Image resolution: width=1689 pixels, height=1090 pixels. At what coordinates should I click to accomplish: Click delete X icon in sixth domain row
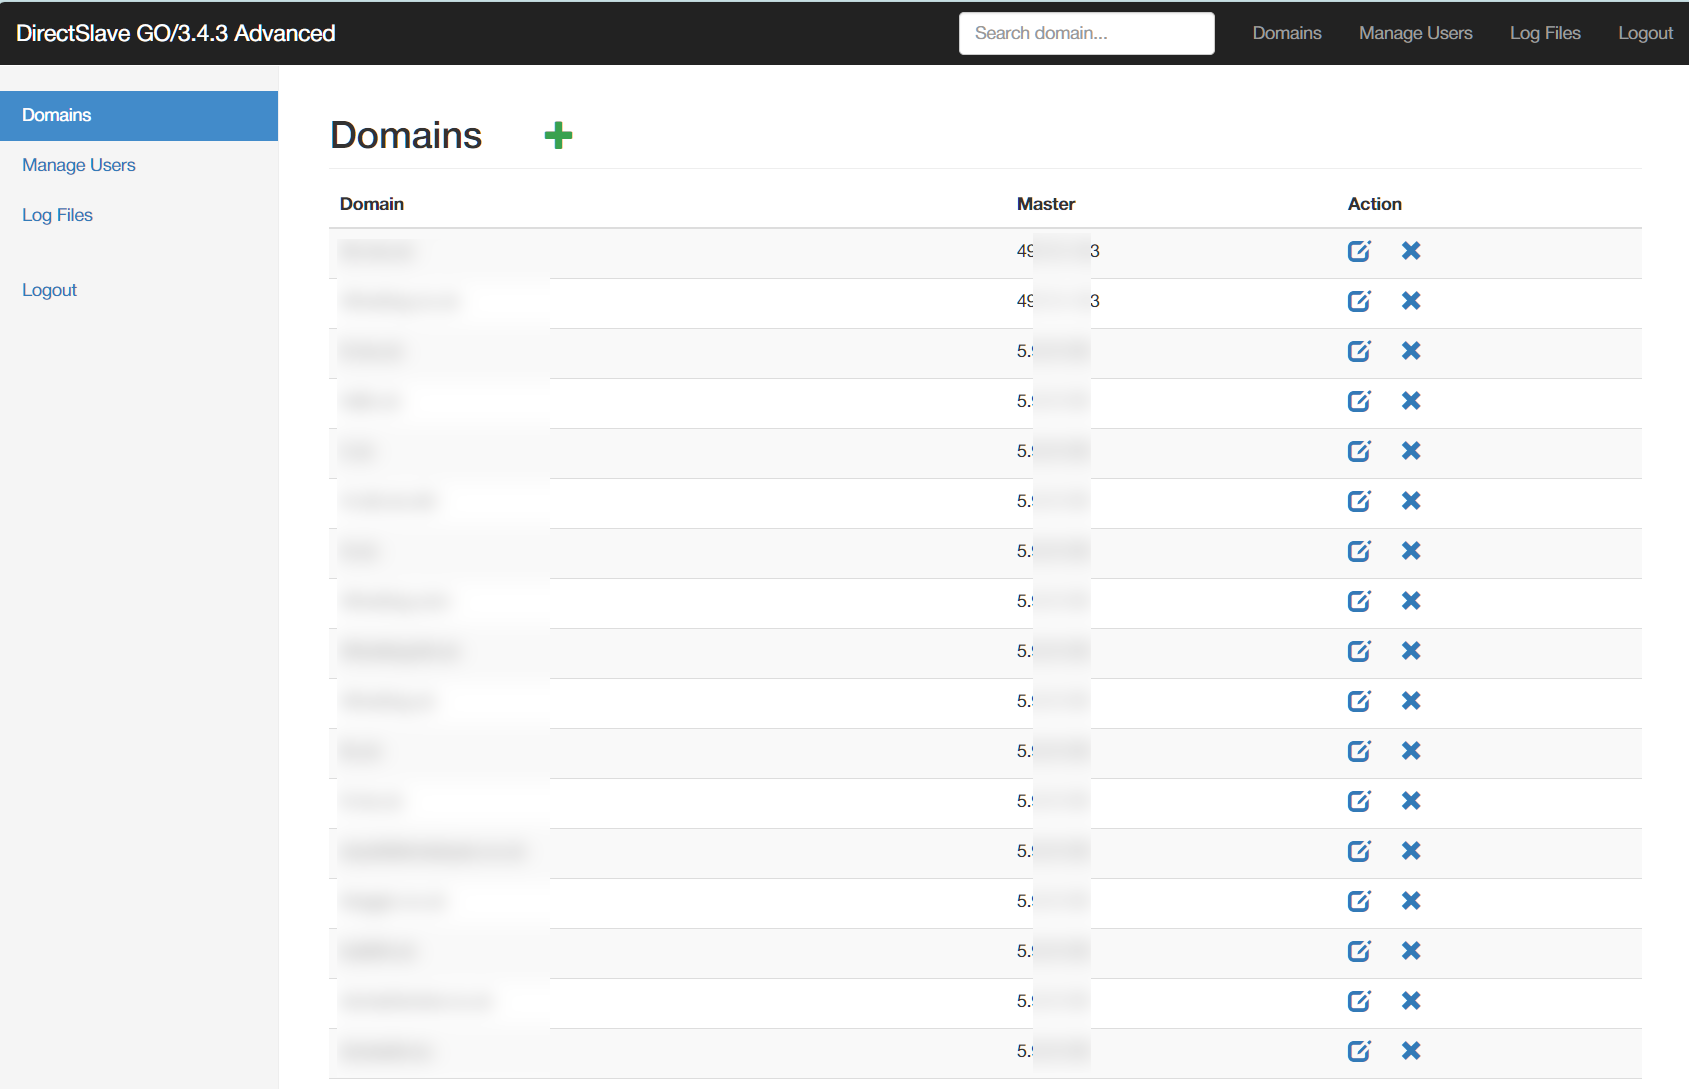coord(1410,501)
